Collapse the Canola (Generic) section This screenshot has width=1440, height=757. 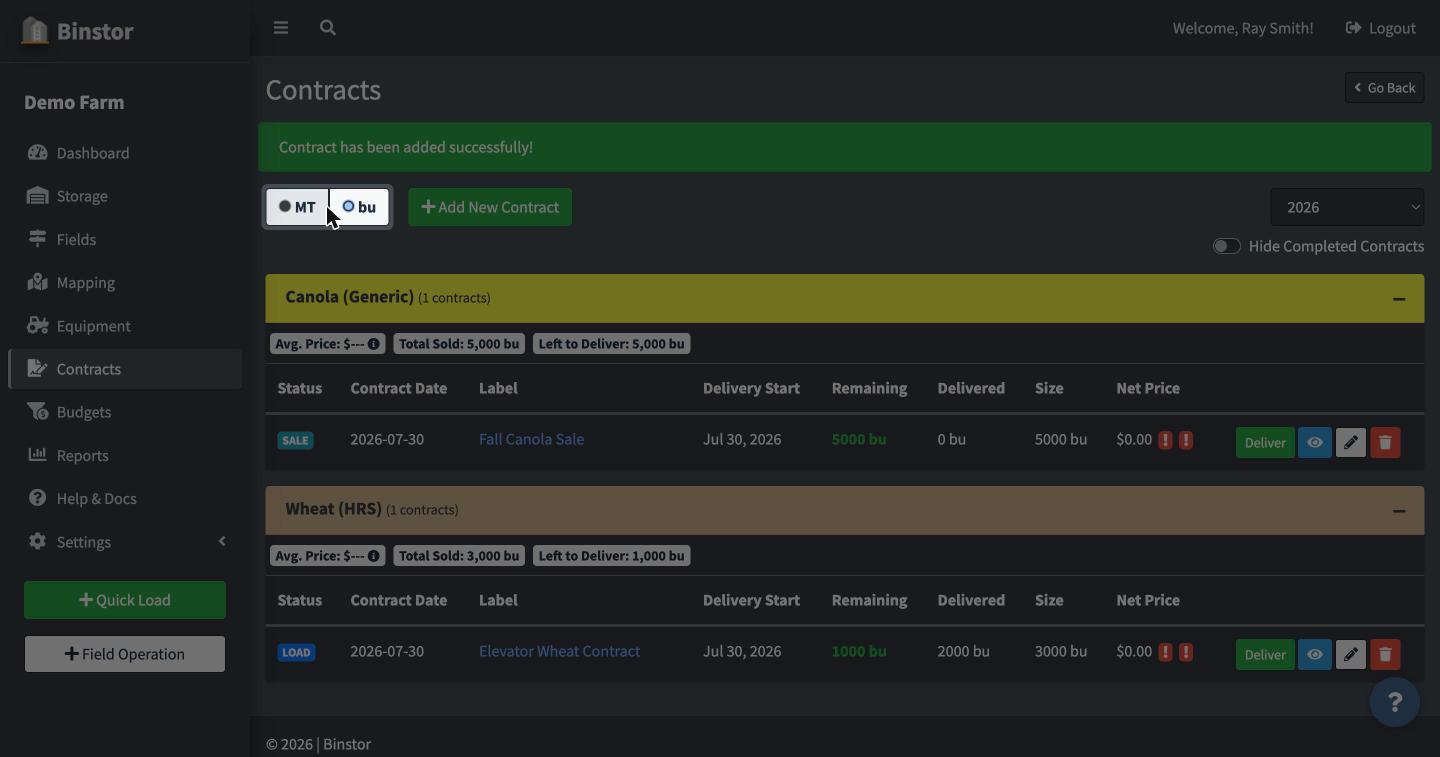point(1399,299)
